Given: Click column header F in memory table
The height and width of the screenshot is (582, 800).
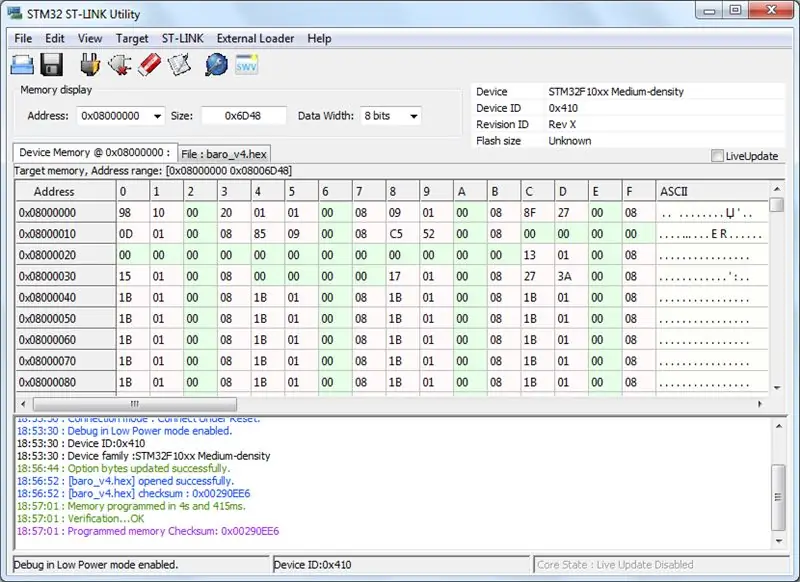Looking at the screenshot, I should tap(639, 192).
